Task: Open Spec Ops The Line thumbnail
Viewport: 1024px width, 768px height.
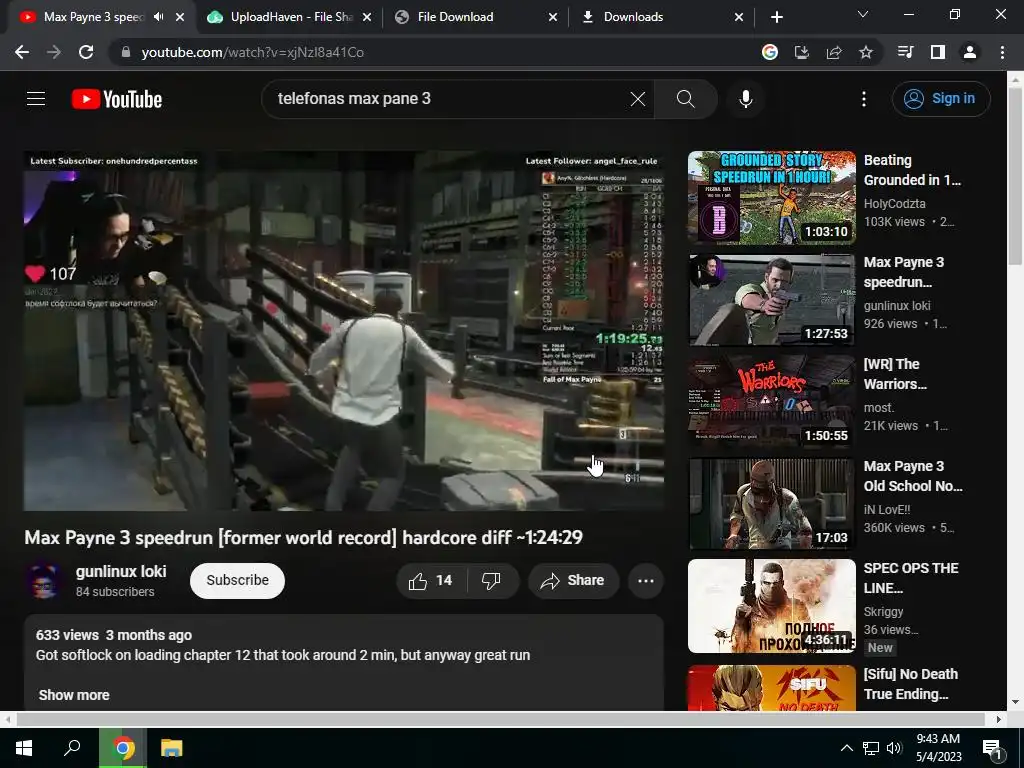Action: tap(772, 605)
